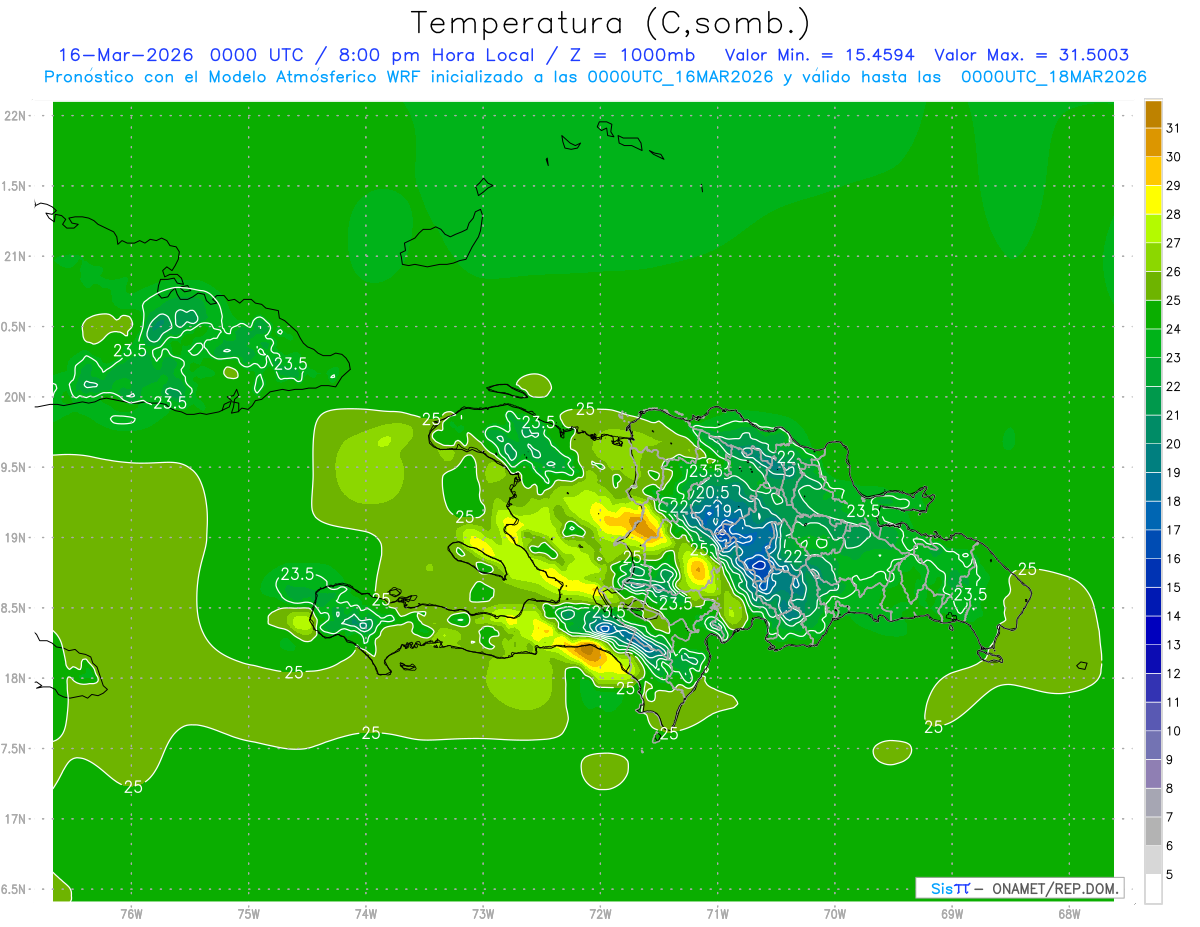
Task: Click the '70W' longitude axis label
Action: [835, 913]
